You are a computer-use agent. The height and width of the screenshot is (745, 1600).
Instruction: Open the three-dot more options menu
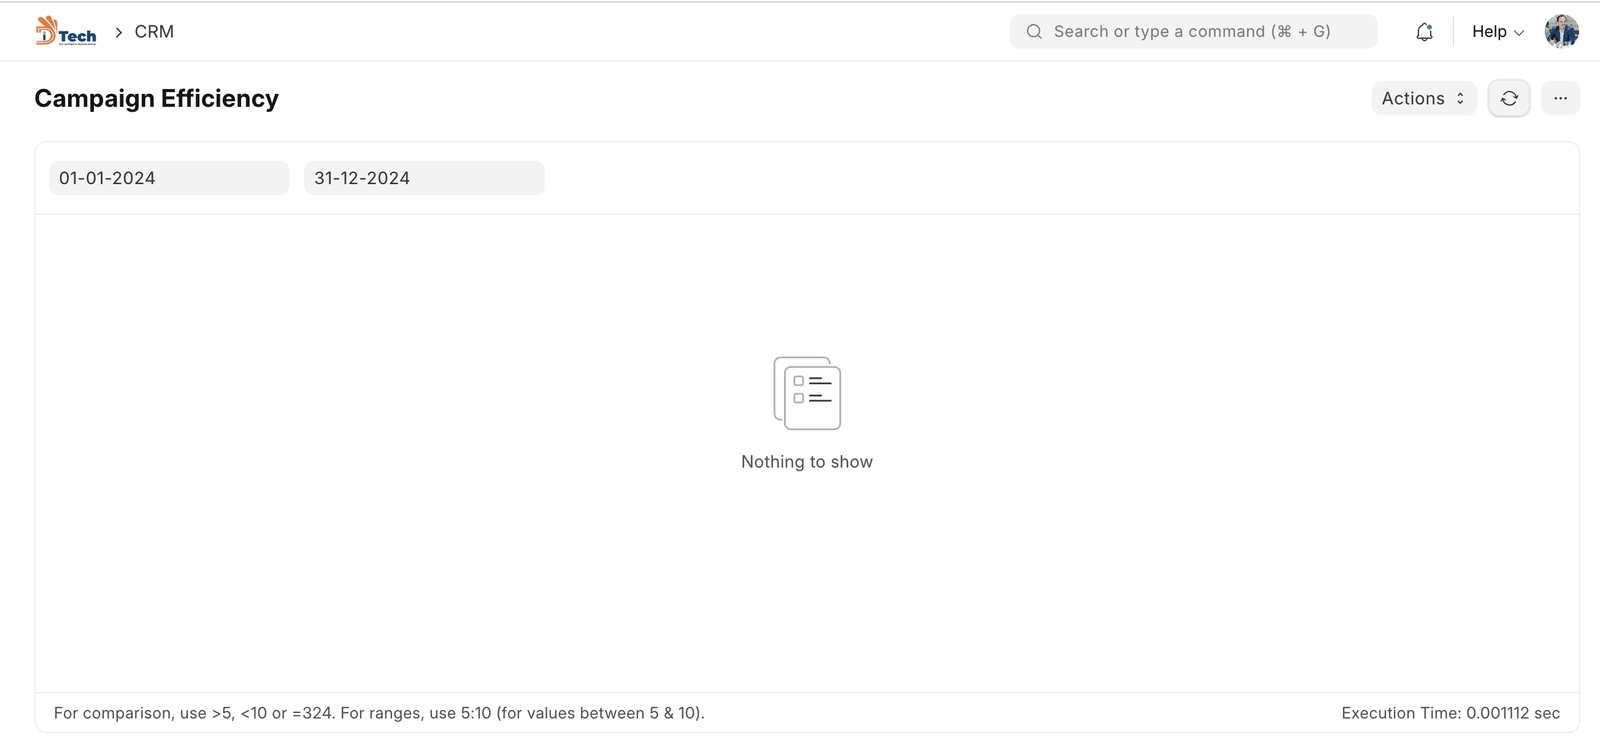click(x=1560, y=99)
